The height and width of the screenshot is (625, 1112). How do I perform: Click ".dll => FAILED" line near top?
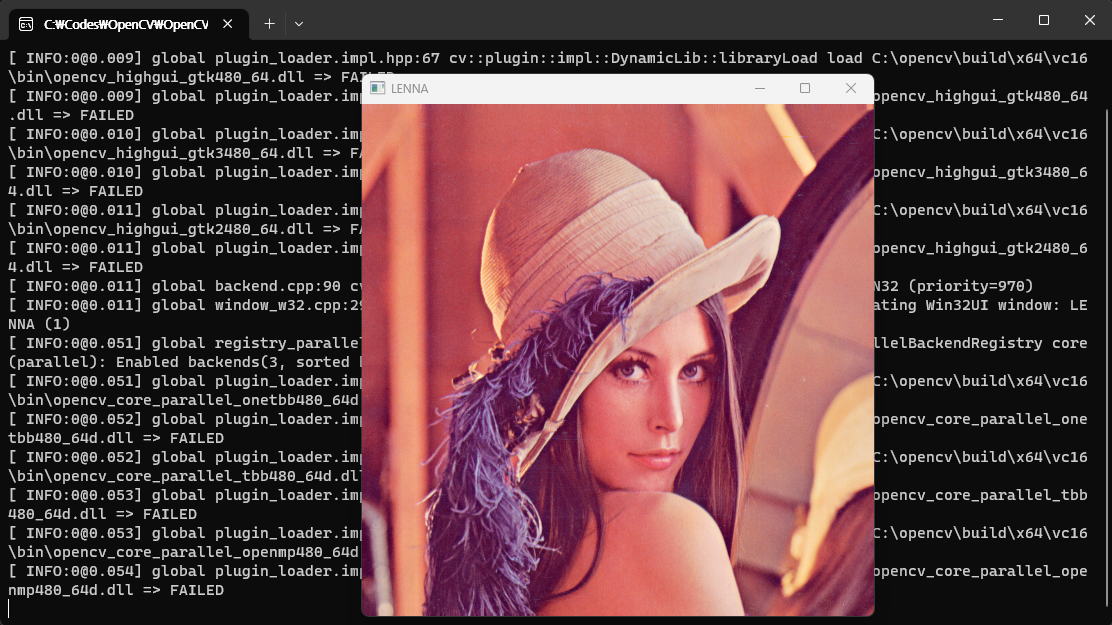71,115
